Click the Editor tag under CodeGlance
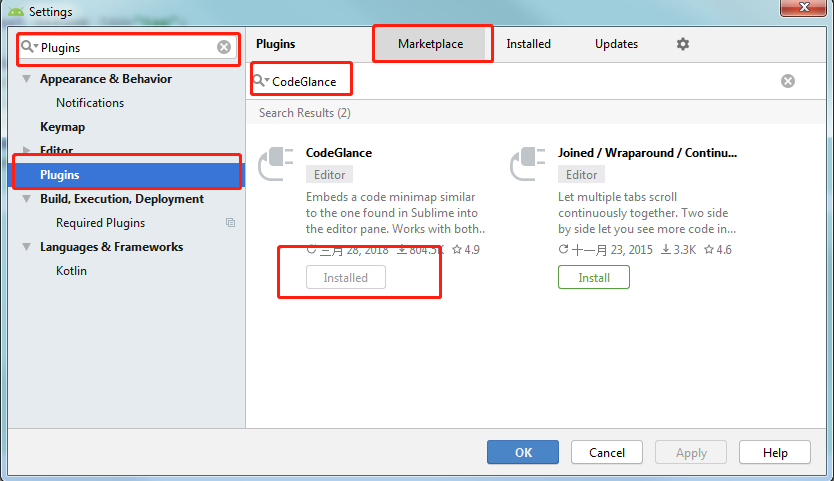Image resolution: width=834 pixels, height=481 pixels. 329,175
